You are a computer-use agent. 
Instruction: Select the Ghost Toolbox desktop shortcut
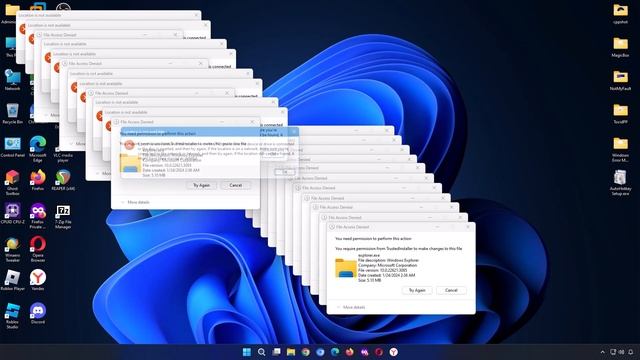12,183
